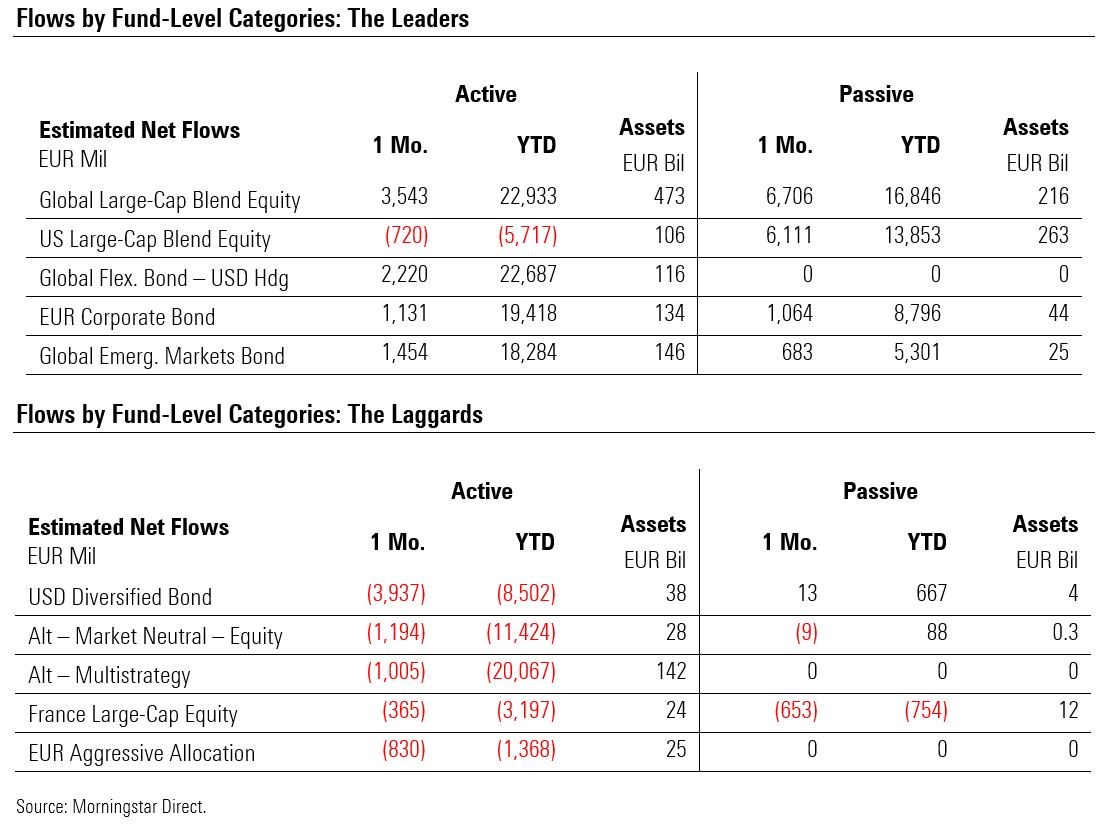Select the US Large-Cap Blend Equity row label
The image size is (1107, 836).
point(155,239)
